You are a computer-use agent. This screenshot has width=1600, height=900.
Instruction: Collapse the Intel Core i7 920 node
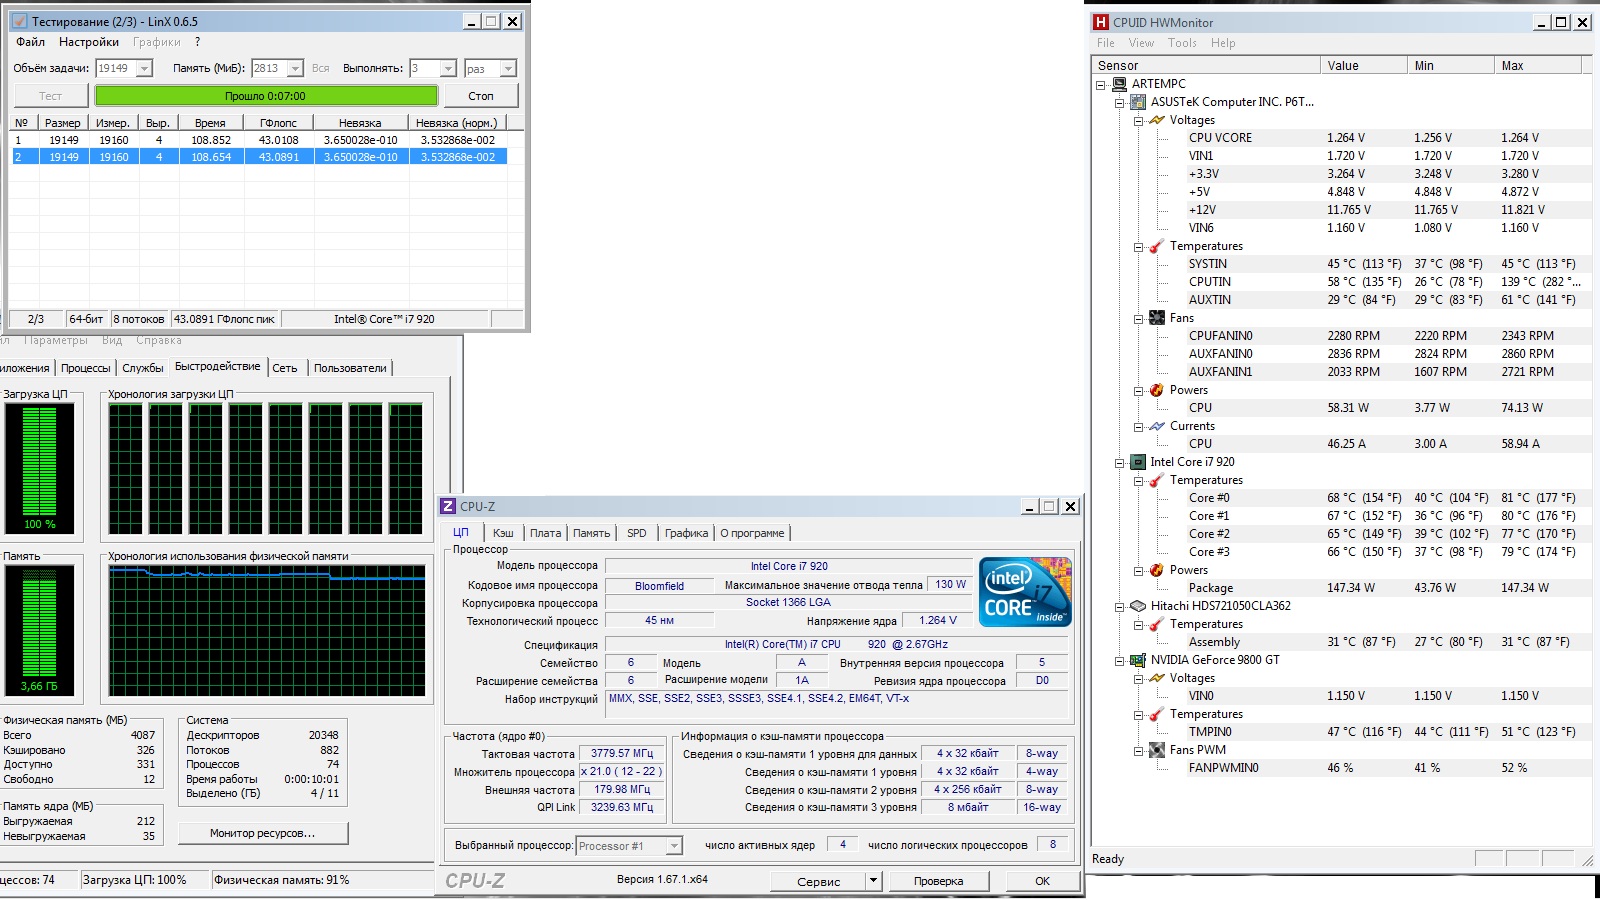pos(1120,463)
